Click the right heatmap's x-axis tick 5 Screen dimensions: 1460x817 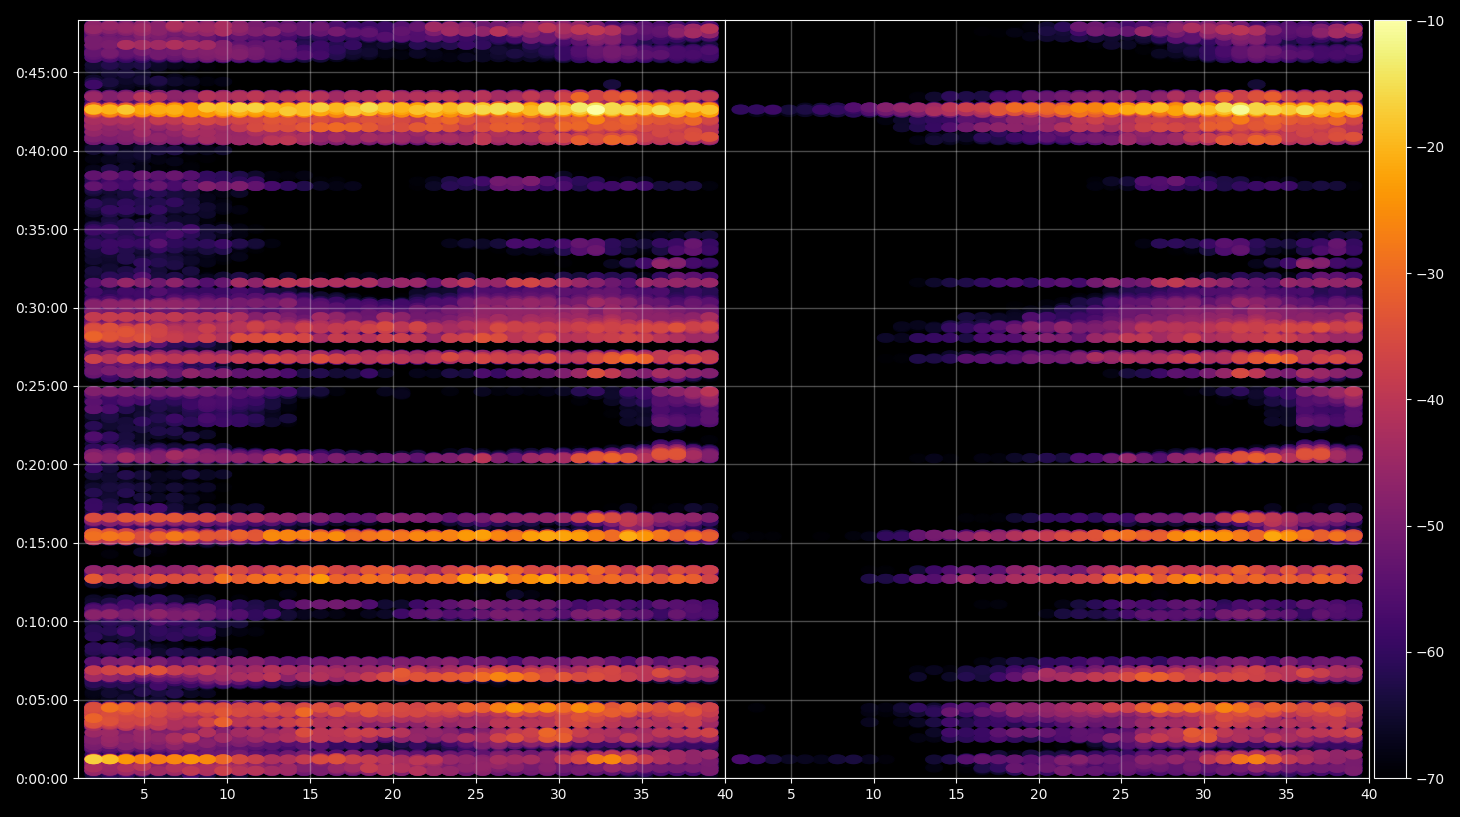point(791,795)
